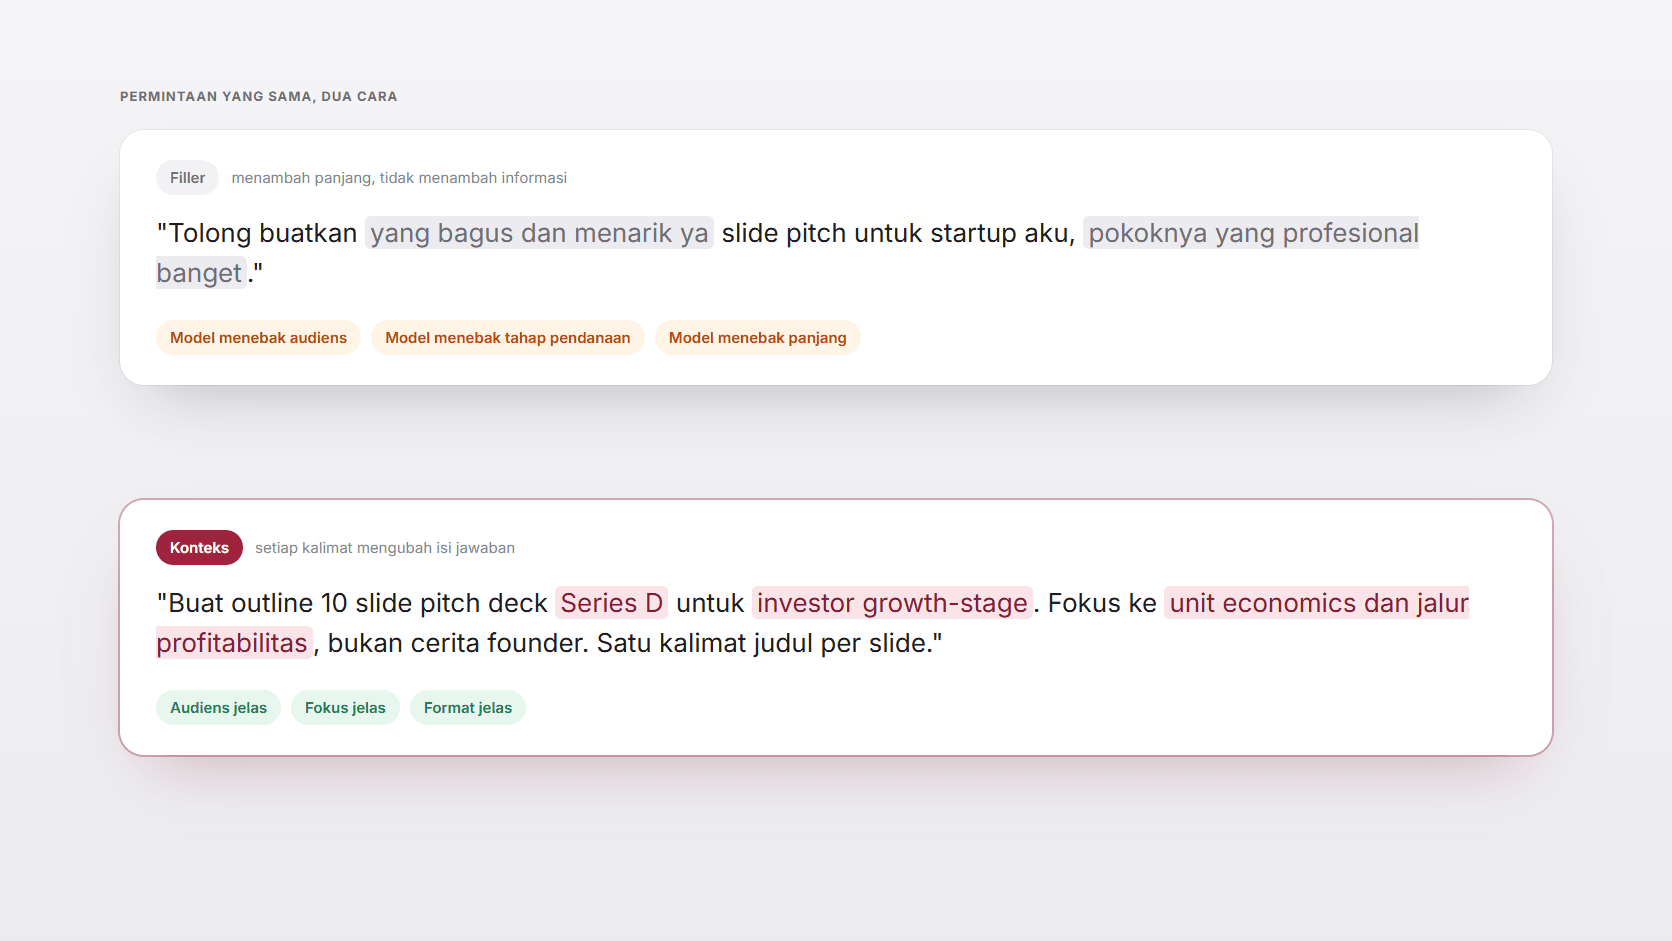
Task: Click text 'Buat outline 10 slide pitch deck'
Action: [x=358, y=603]
